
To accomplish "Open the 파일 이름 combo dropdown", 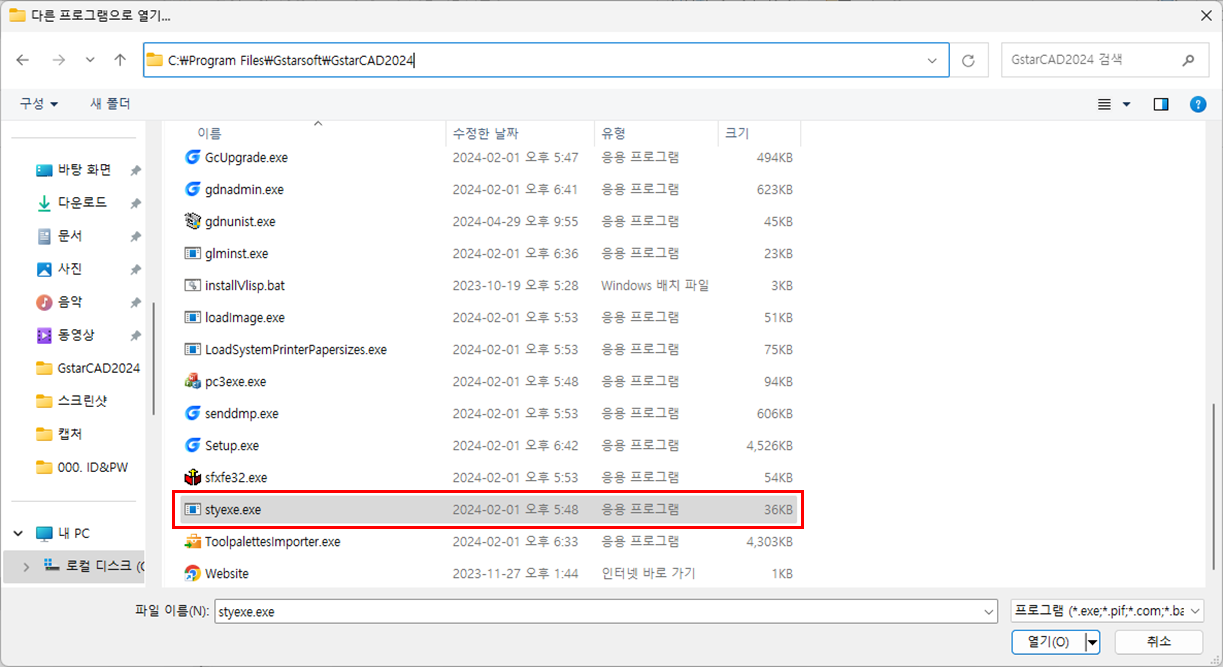I will 988,611.
